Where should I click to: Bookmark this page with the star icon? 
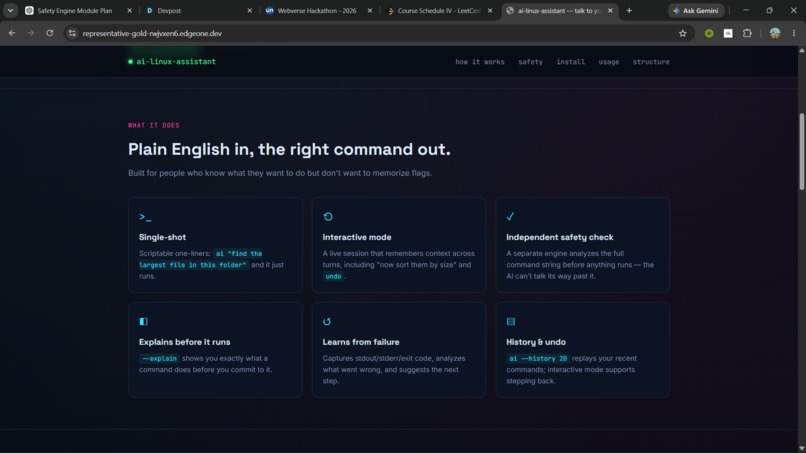(x=683, y=33)
